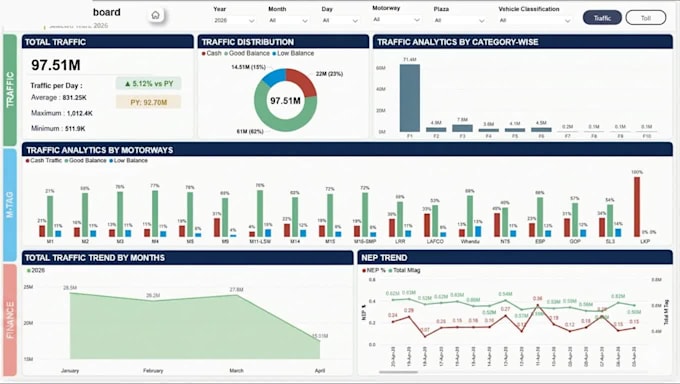
Task: Click the red 100% bar for LKP
Action: pos(637,207)
